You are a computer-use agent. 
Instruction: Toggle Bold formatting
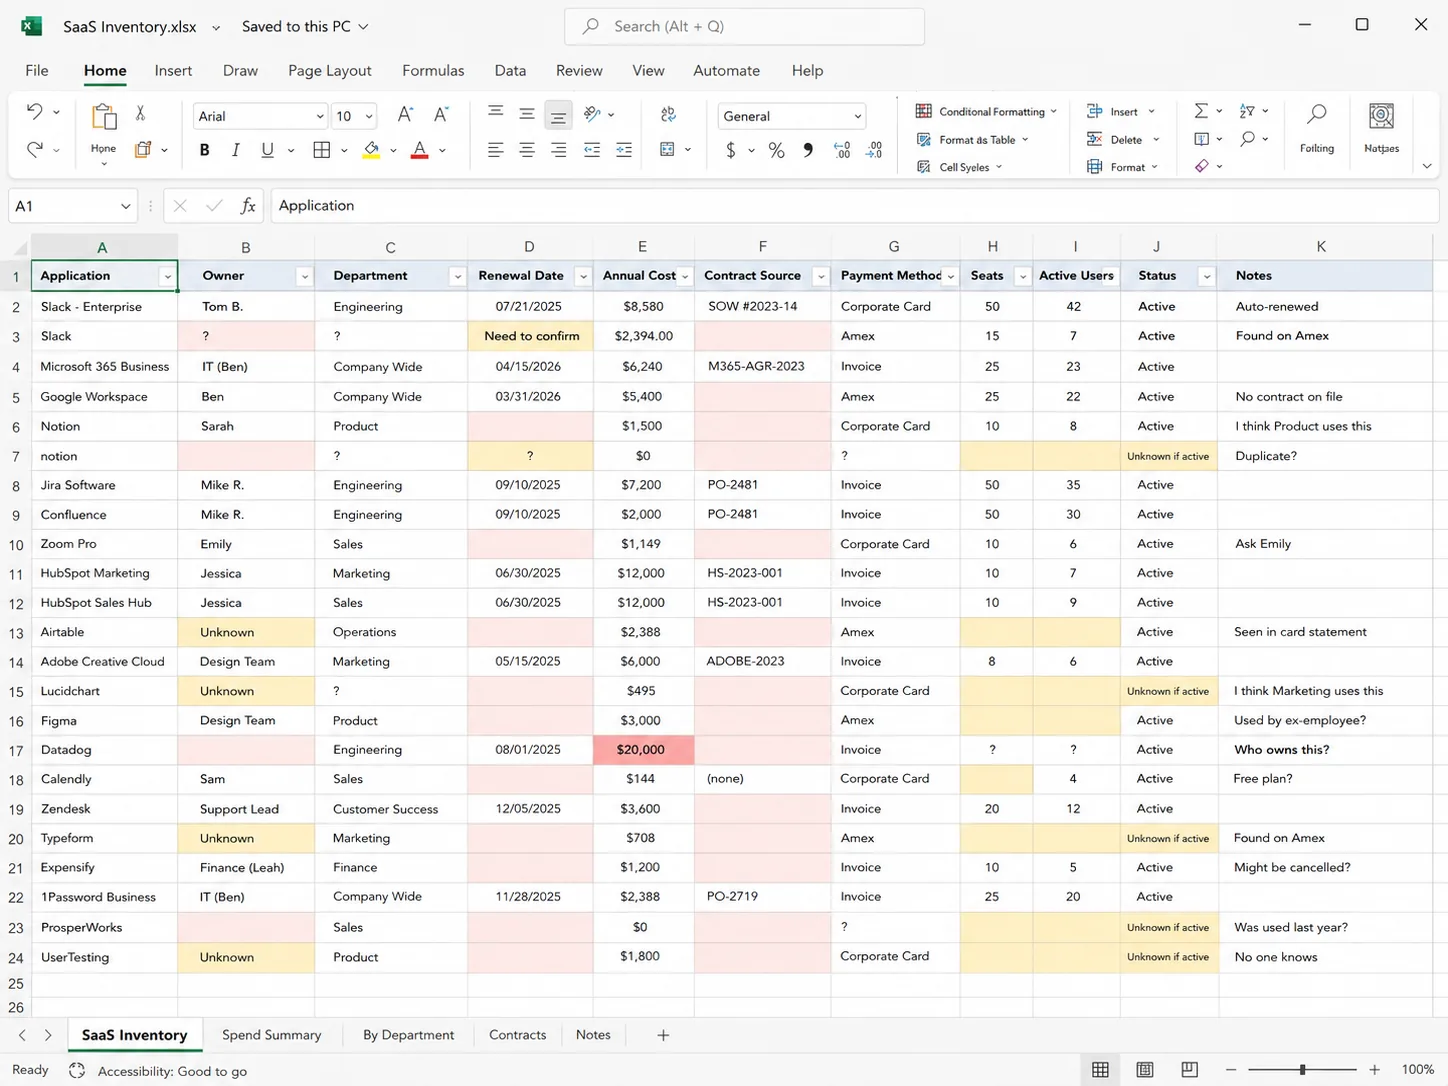click(204, 150)
